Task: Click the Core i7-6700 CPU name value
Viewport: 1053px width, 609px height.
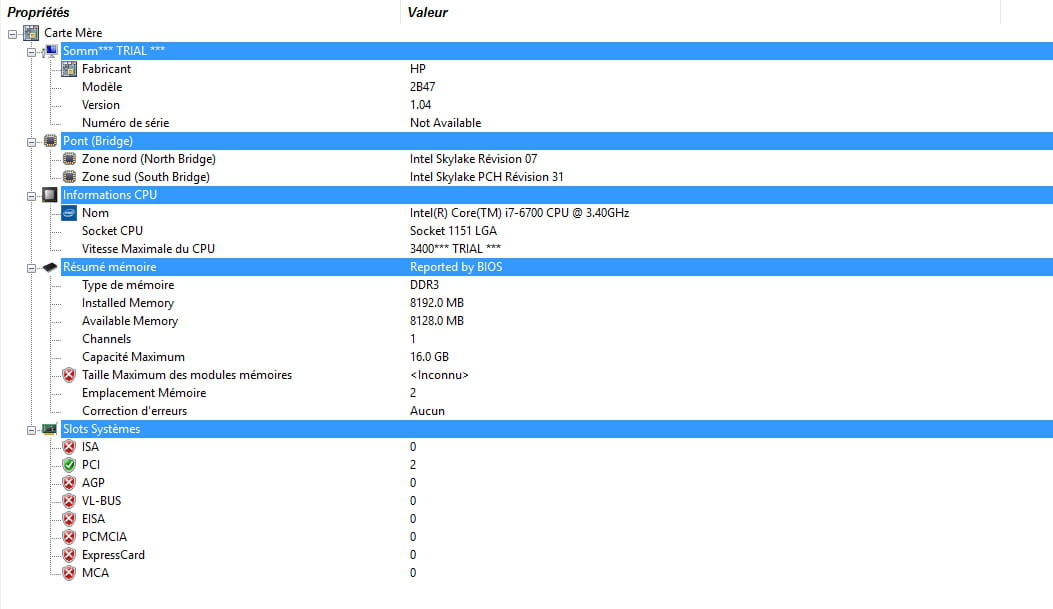Action: pos(519,213)
